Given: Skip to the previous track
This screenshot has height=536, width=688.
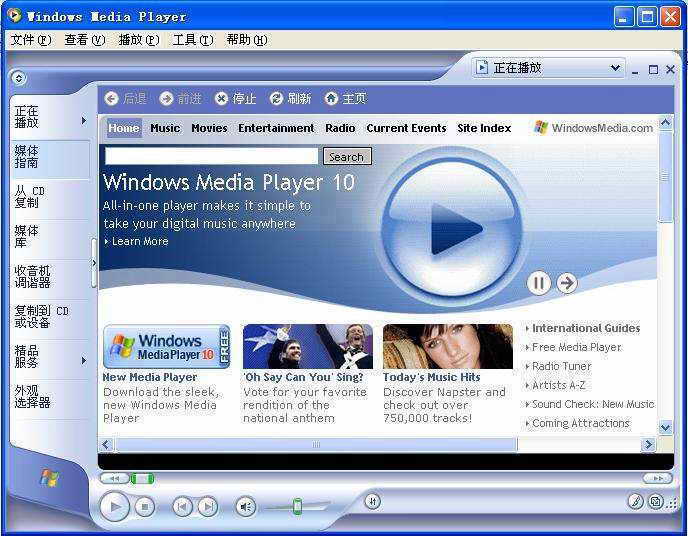Looking at the screenshot, I should (182, 507).
